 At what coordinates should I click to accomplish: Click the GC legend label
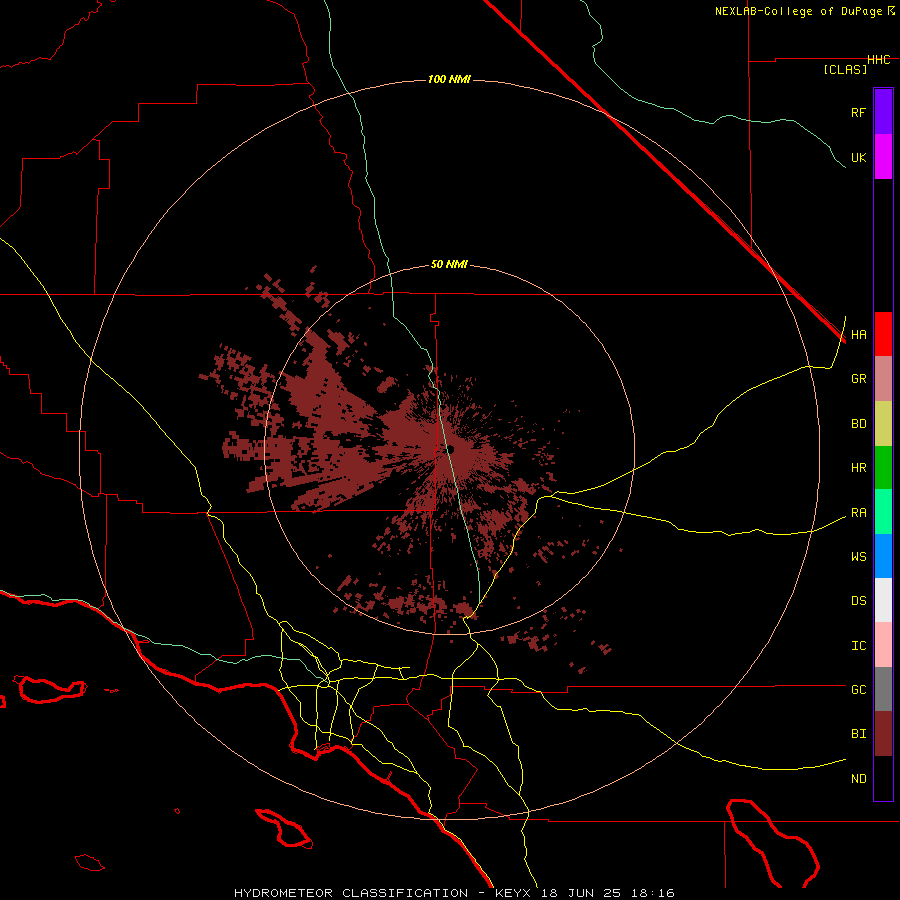point(858,690)
